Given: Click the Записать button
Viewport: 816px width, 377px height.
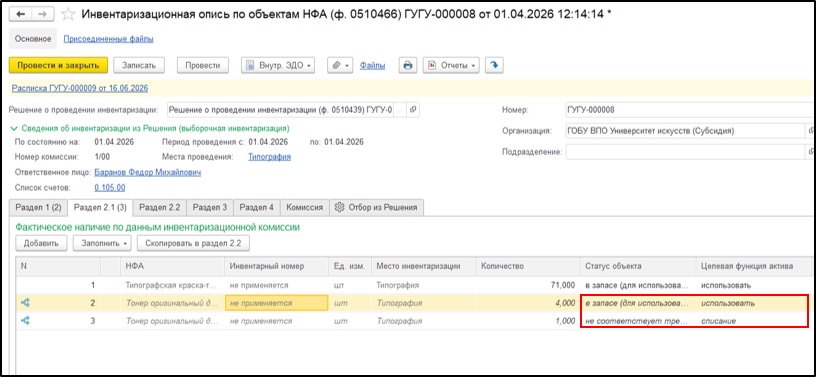Looking at the screenshot, I should coord(139,65).
